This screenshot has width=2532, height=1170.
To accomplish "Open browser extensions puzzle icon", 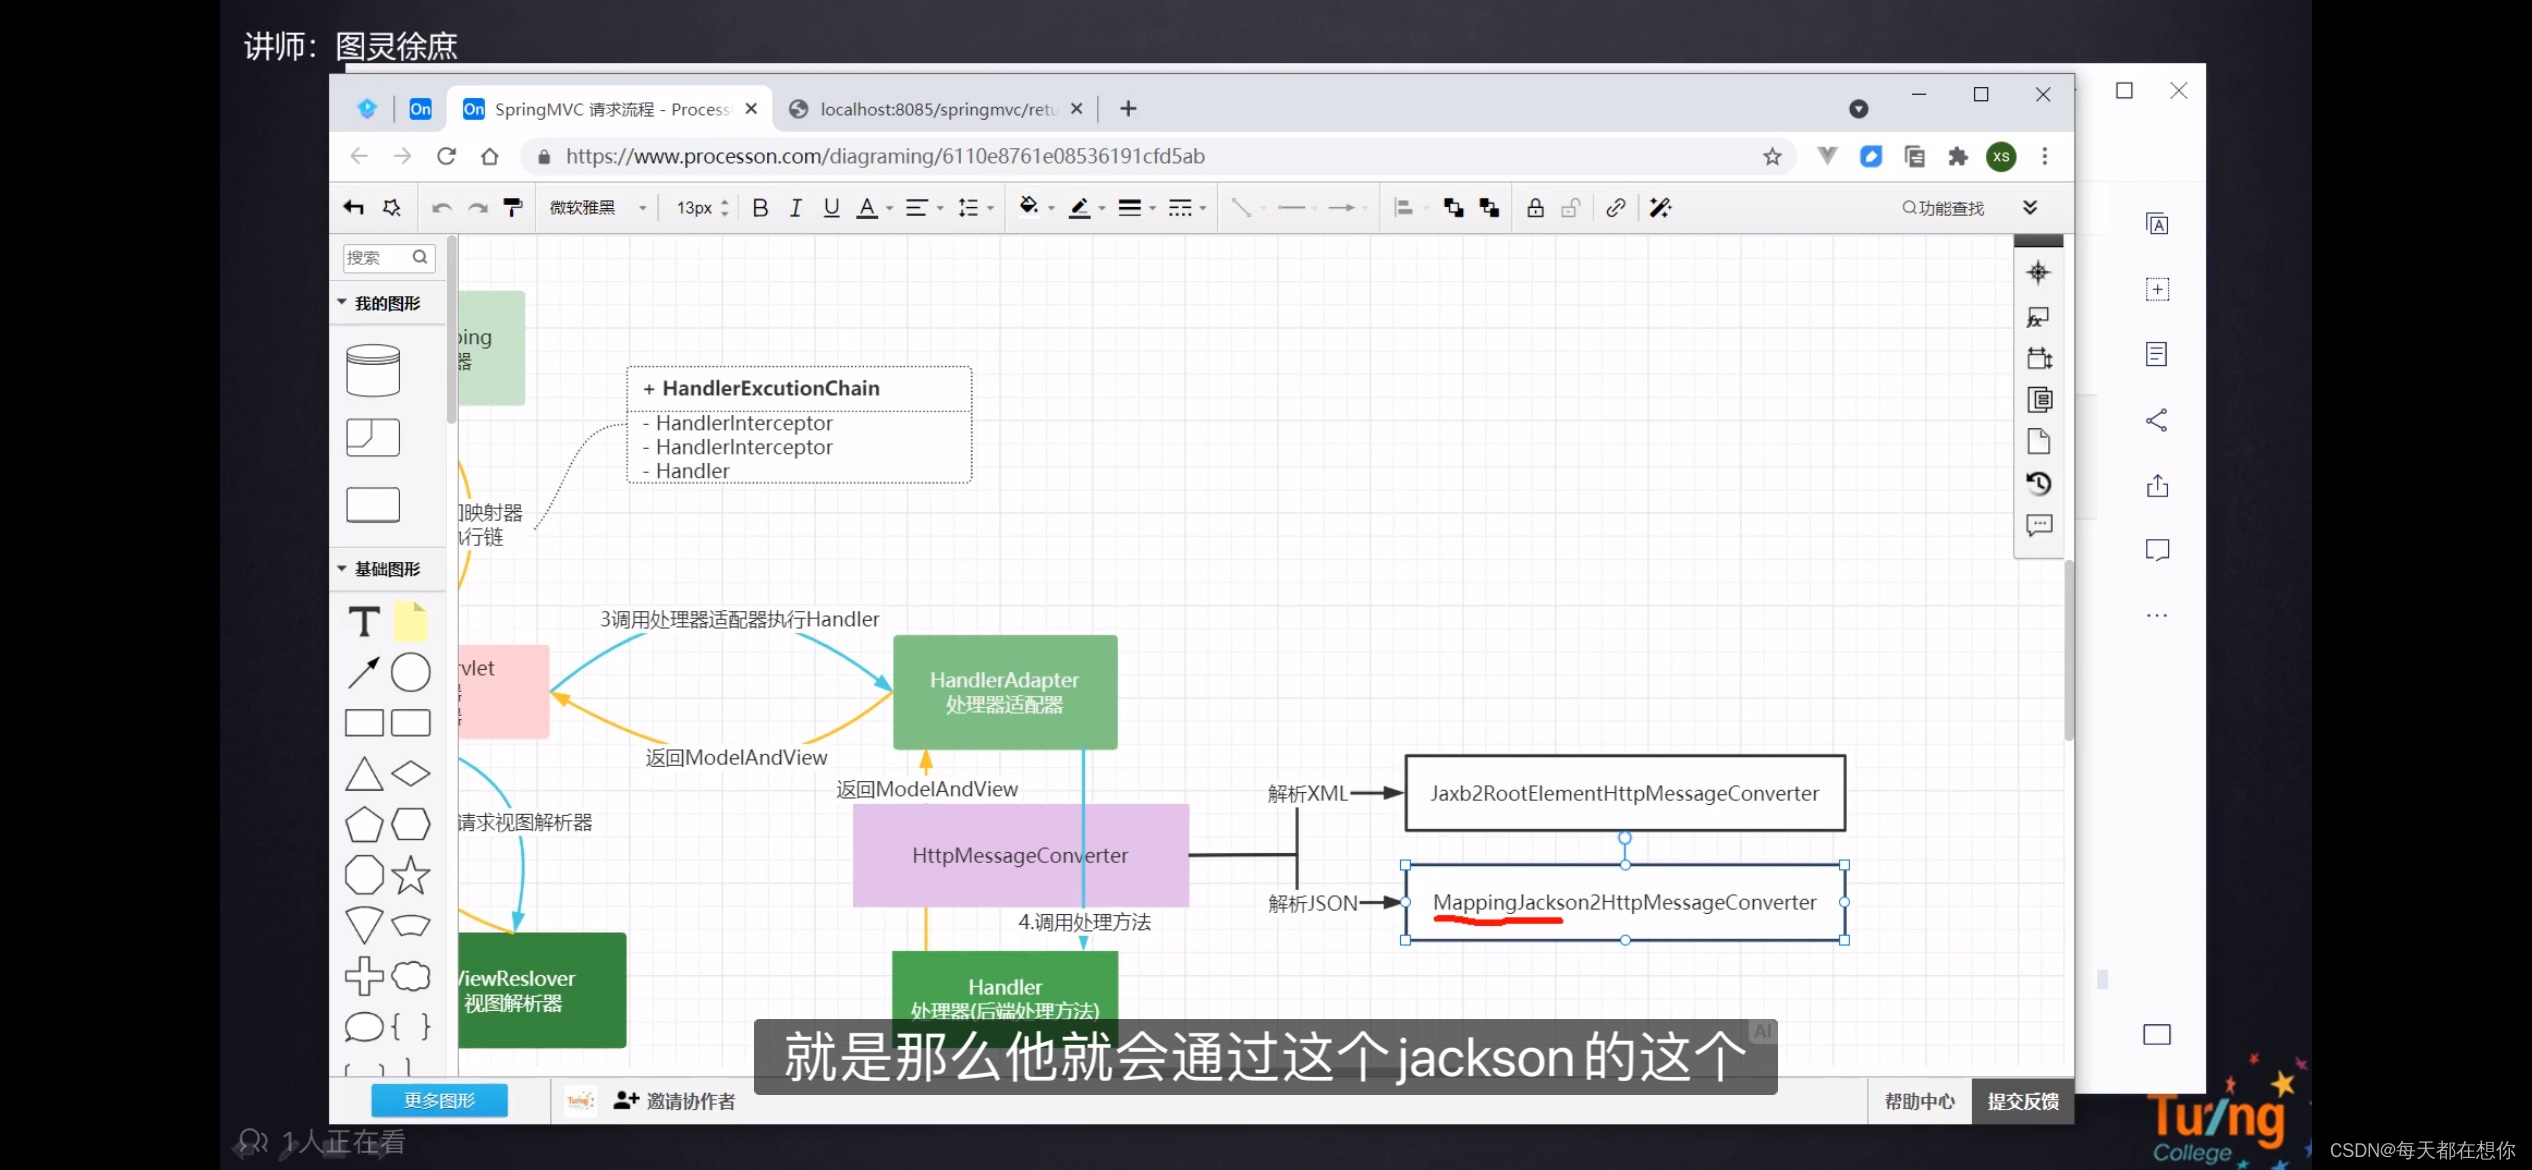I will [x=1957, y=156].
